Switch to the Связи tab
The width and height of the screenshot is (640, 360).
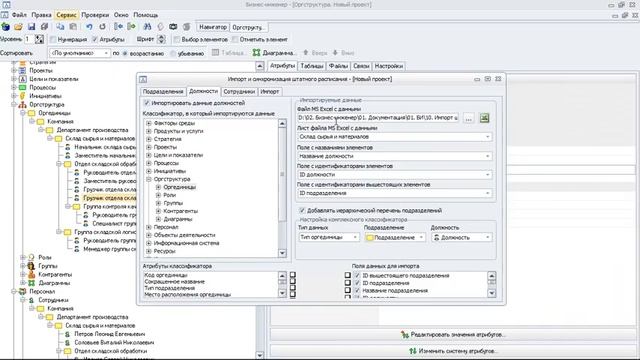[x=361, y=66]
